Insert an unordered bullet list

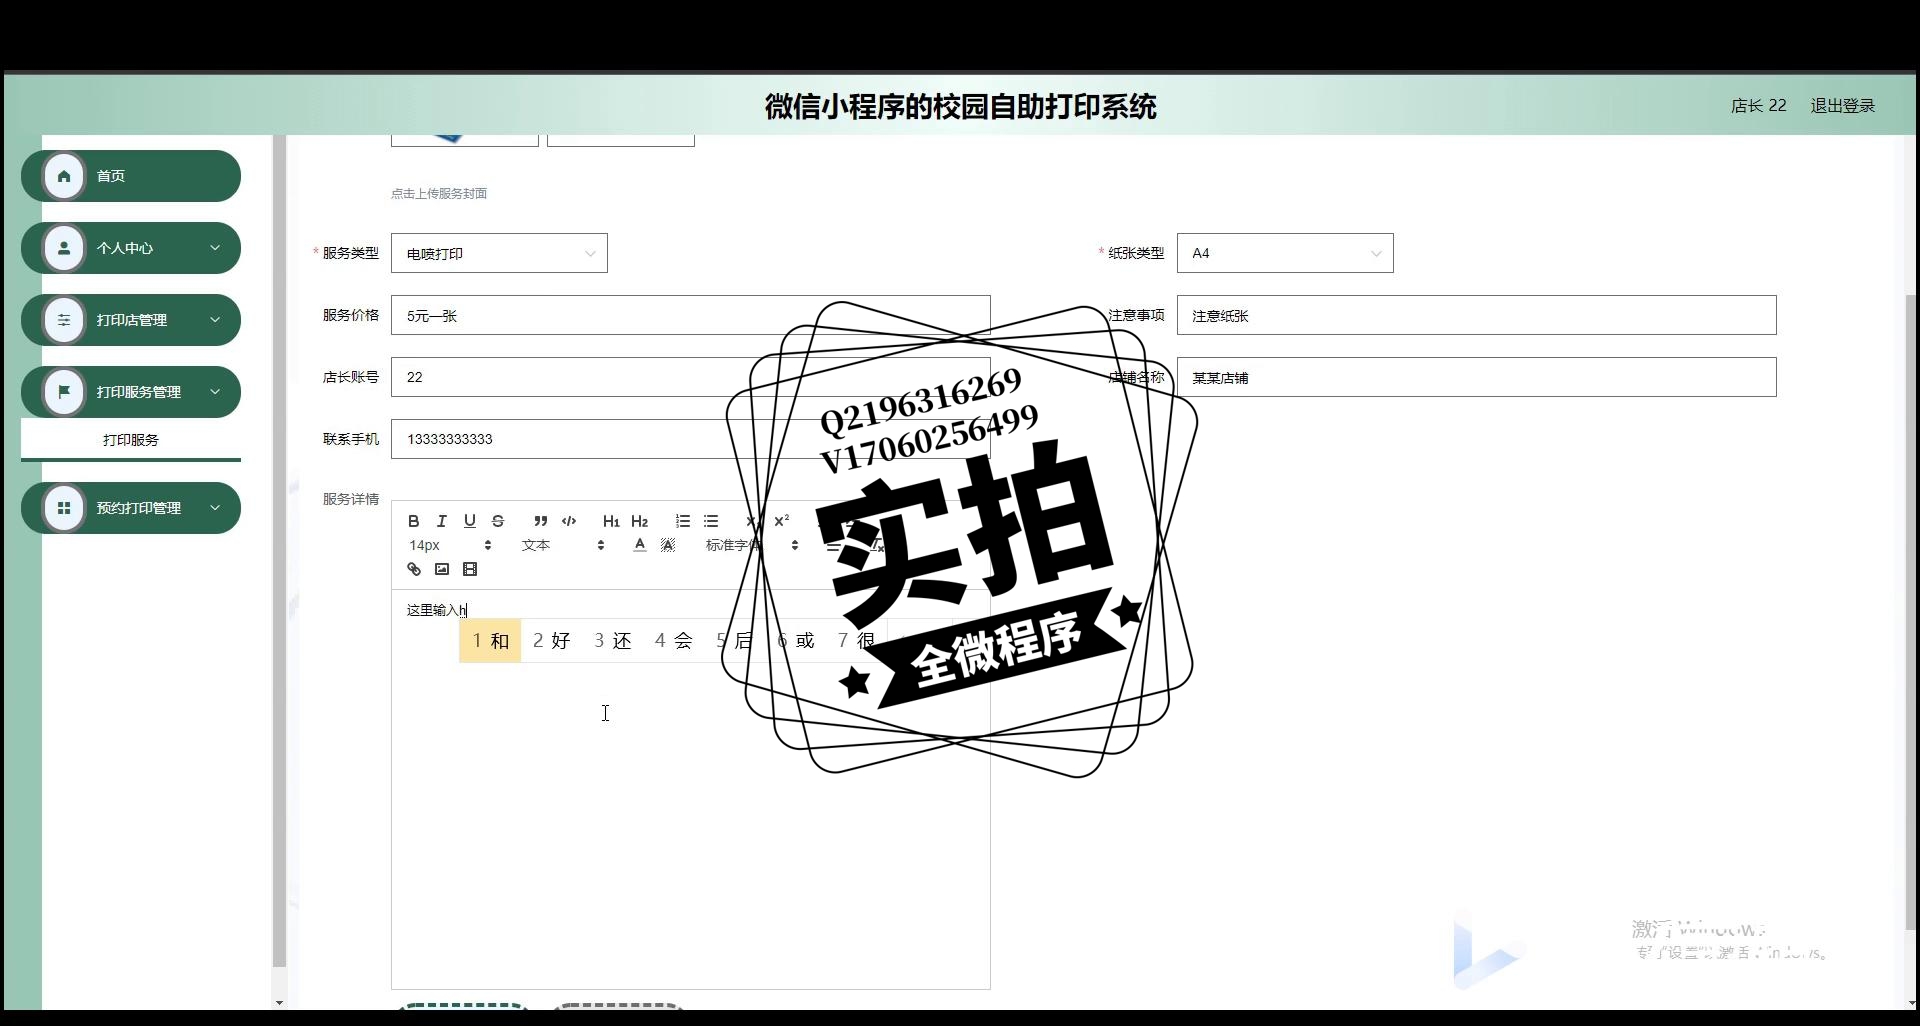tap(711, 521)
